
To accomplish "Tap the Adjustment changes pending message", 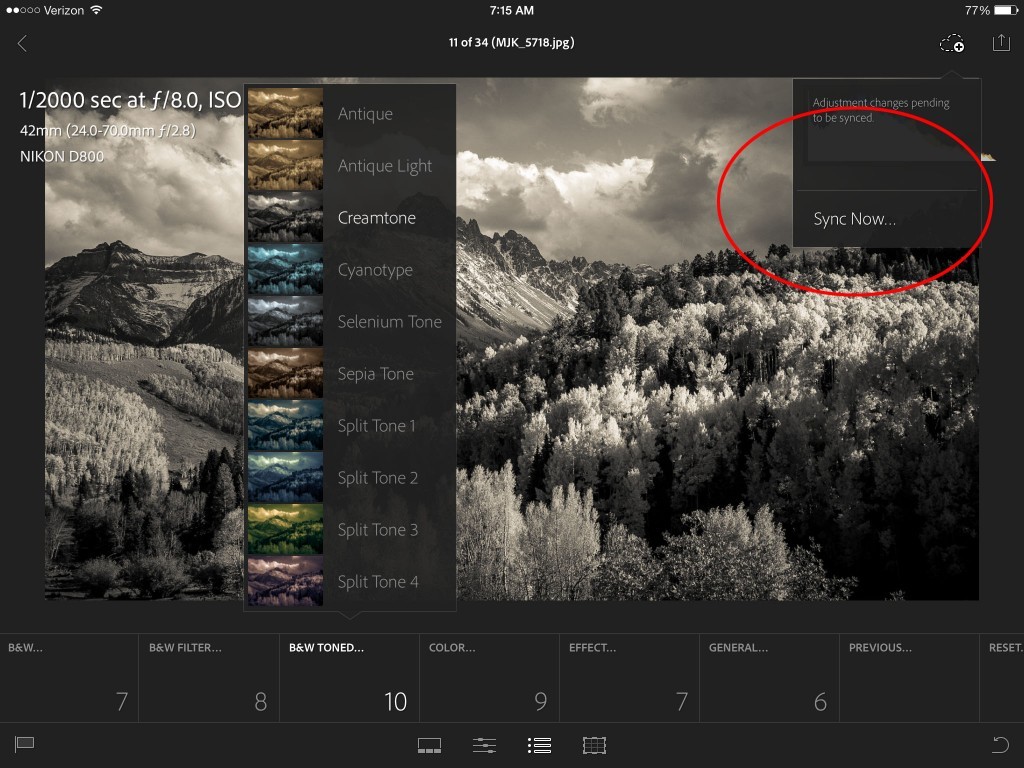I will [x=881, y=110].
